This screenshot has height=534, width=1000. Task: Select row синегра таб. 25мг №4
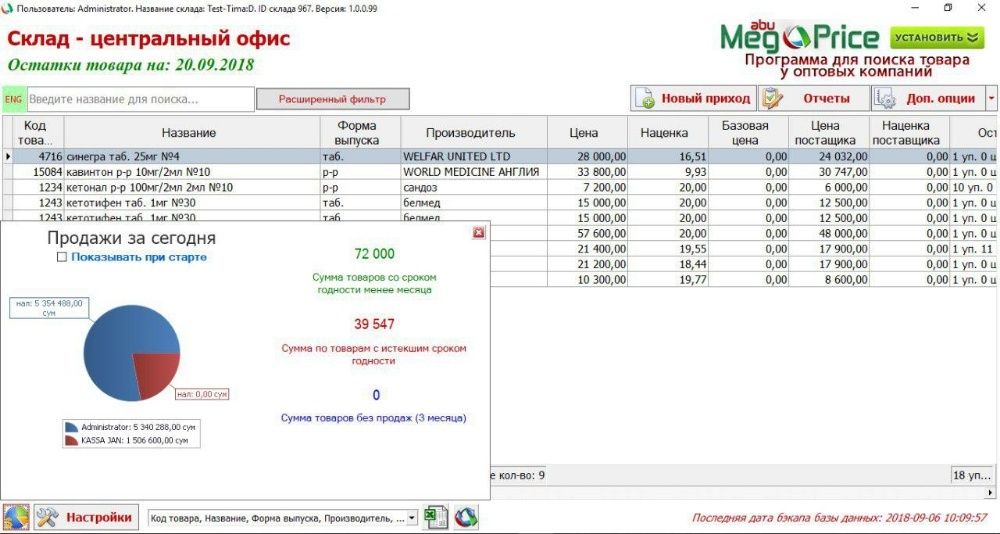tap(501, 156)
